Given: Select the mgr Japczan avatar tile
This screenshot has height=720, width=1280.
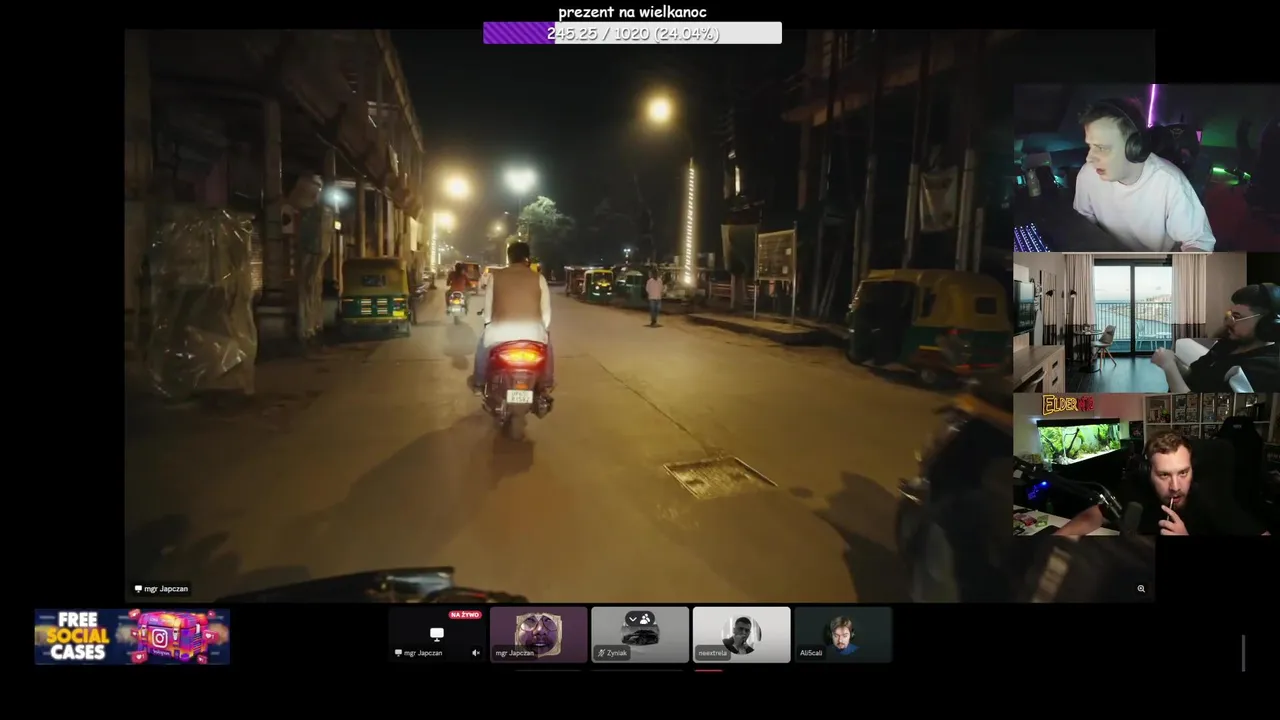Looking at the screenshot, I should (x=538, y=634).
